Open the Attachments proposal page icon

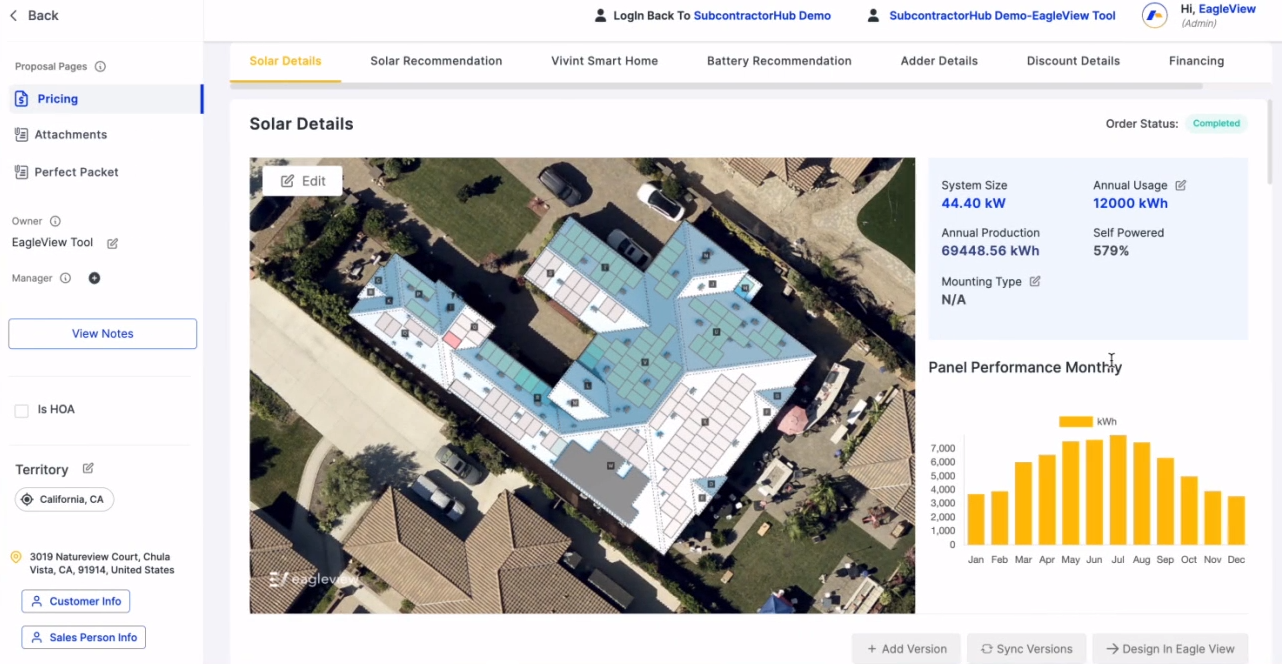click(x=22, y=134)
